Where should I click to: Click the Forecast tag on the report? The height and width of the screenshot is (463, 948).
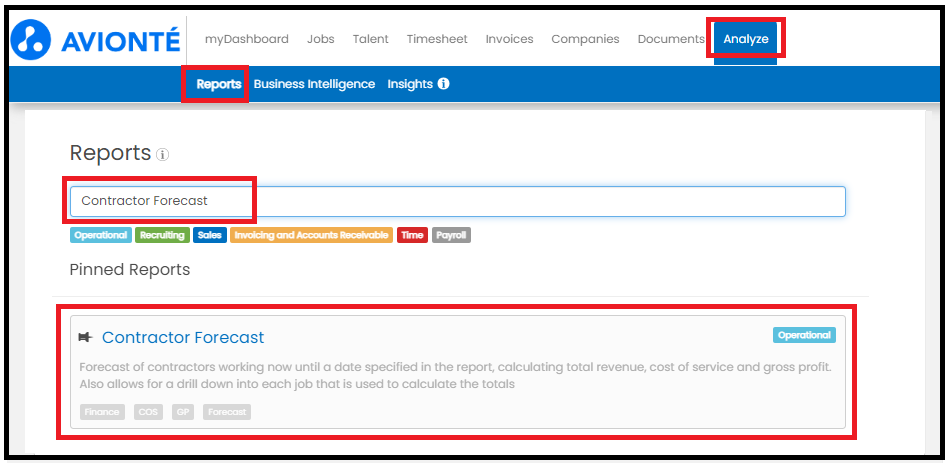tap(227, 412)
